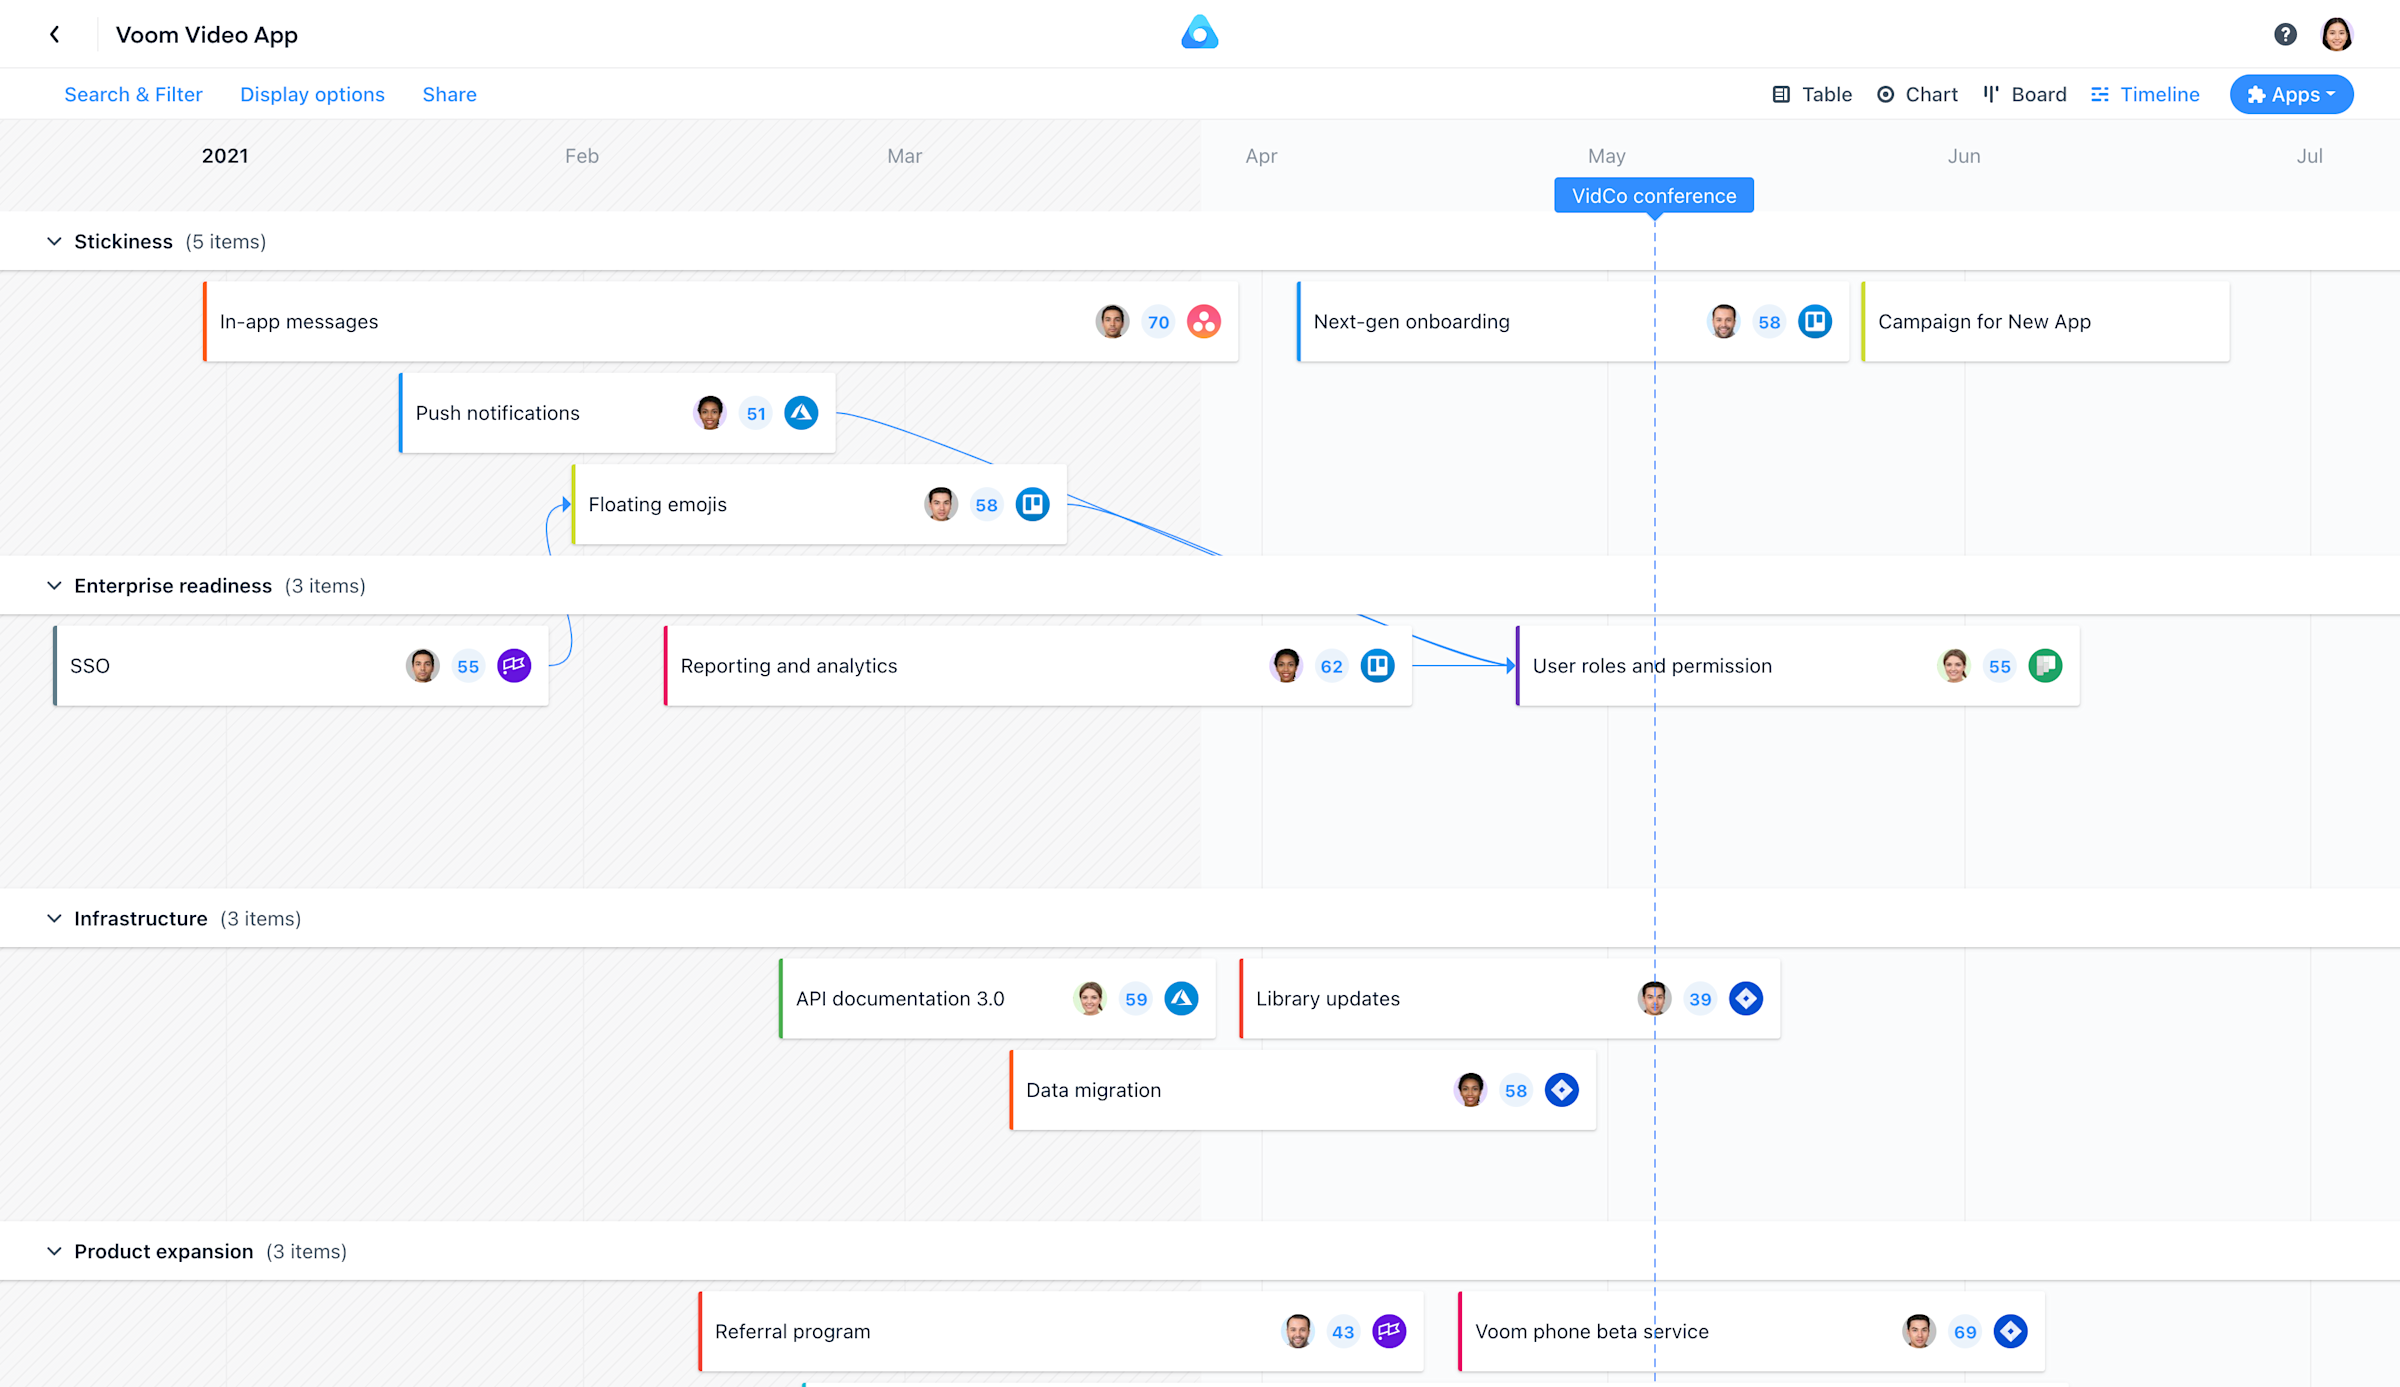Open the Display options menu
The image size is (2400, 1387).
point(312,94)
